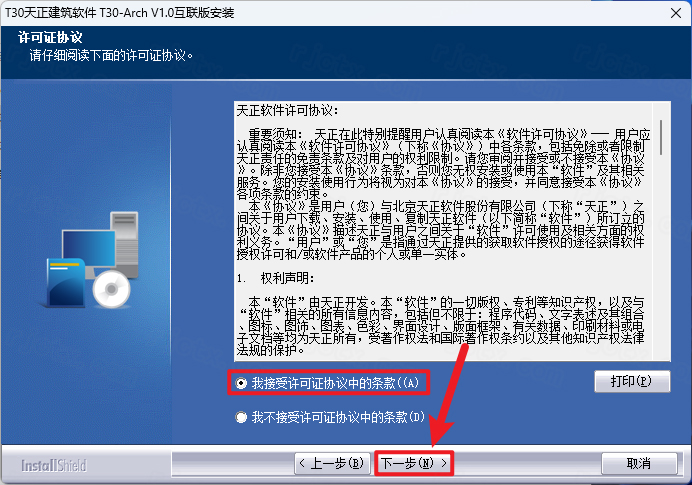The image size is (692, 485).
Task: Click the InstallShield logo
Action: point(54,465)
